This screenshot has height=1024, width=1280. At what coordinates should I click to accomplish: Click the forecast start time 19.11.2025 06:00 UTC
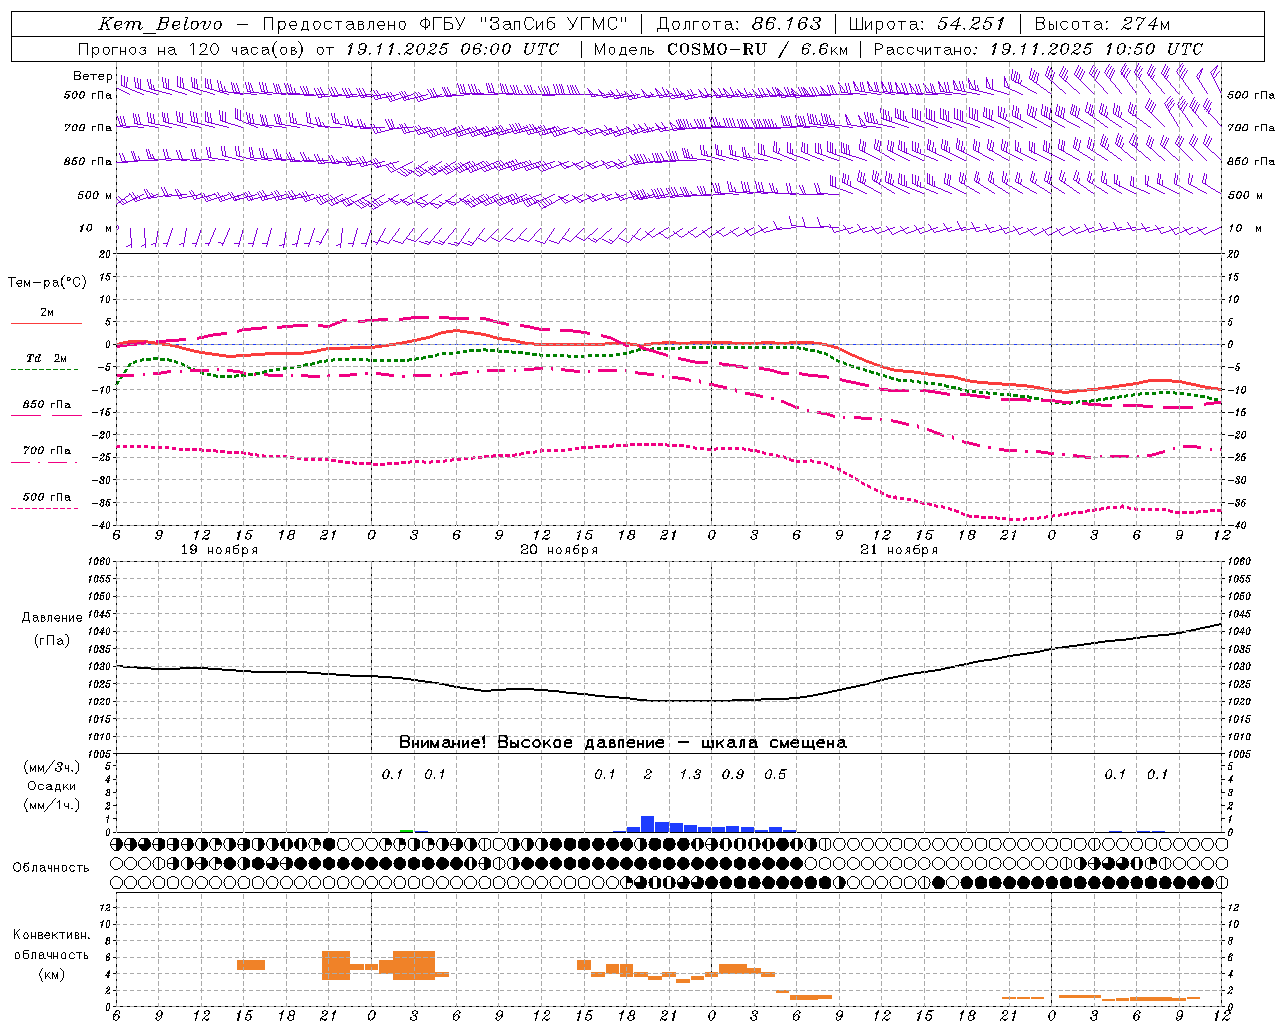[x=452, y=49]
